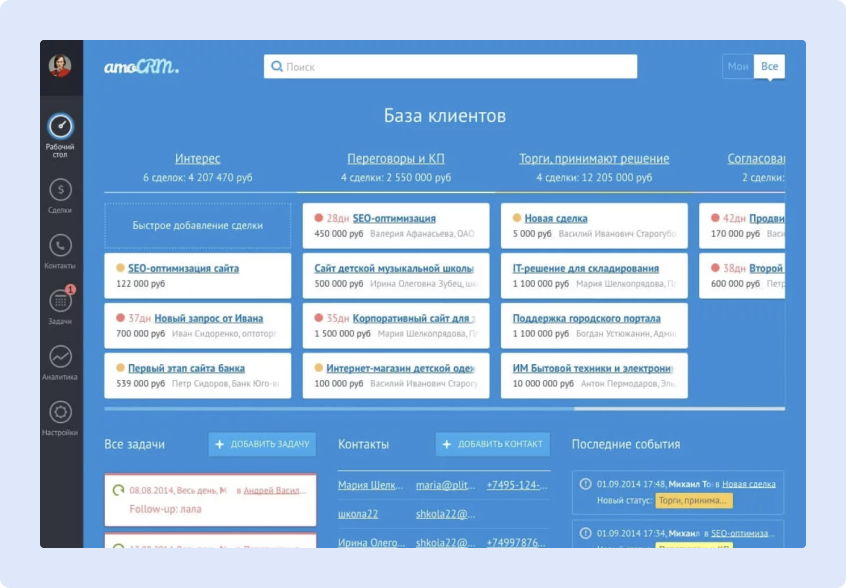This screenshot has width=846, height=588.
Task: Open the Интерес pipeline stage
Action: [197, 159]
